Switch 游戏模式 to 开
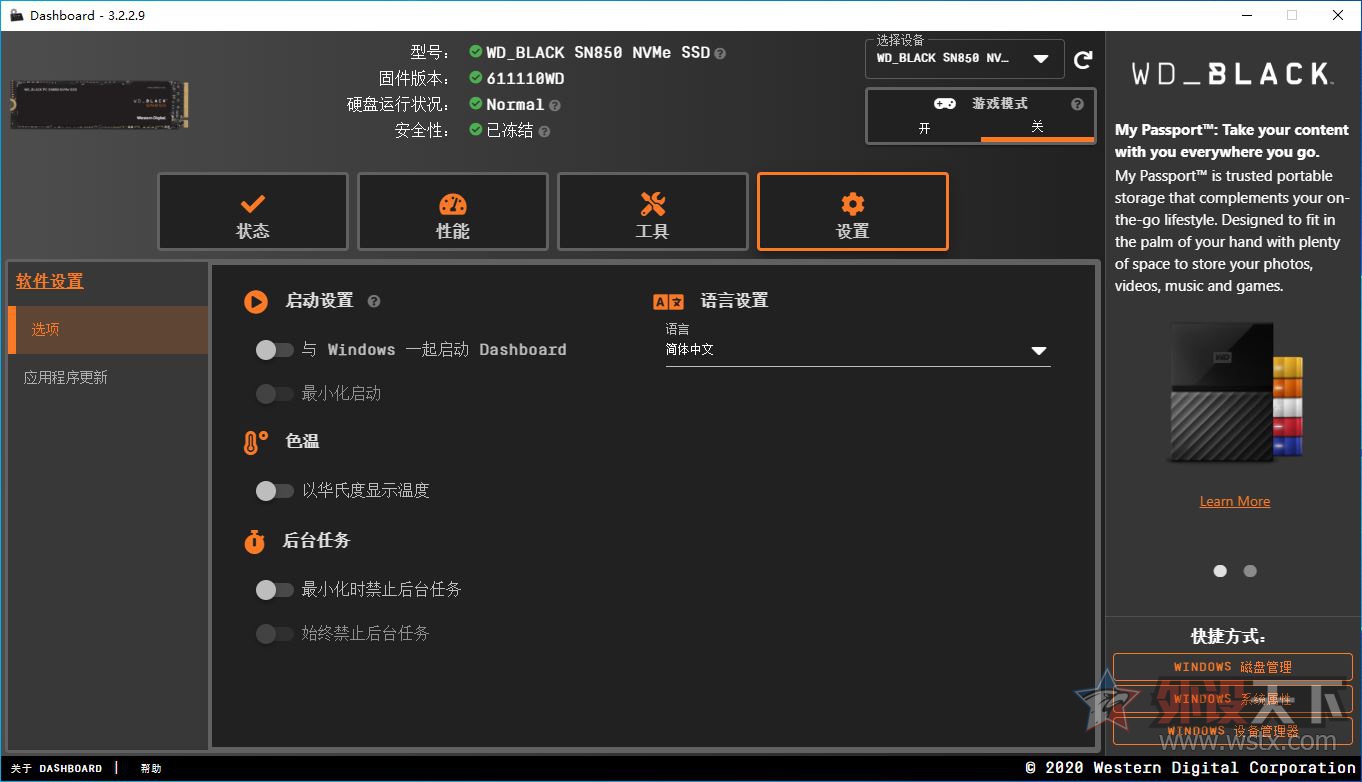The image size is (1362, 782). click(x=923, y=127)
